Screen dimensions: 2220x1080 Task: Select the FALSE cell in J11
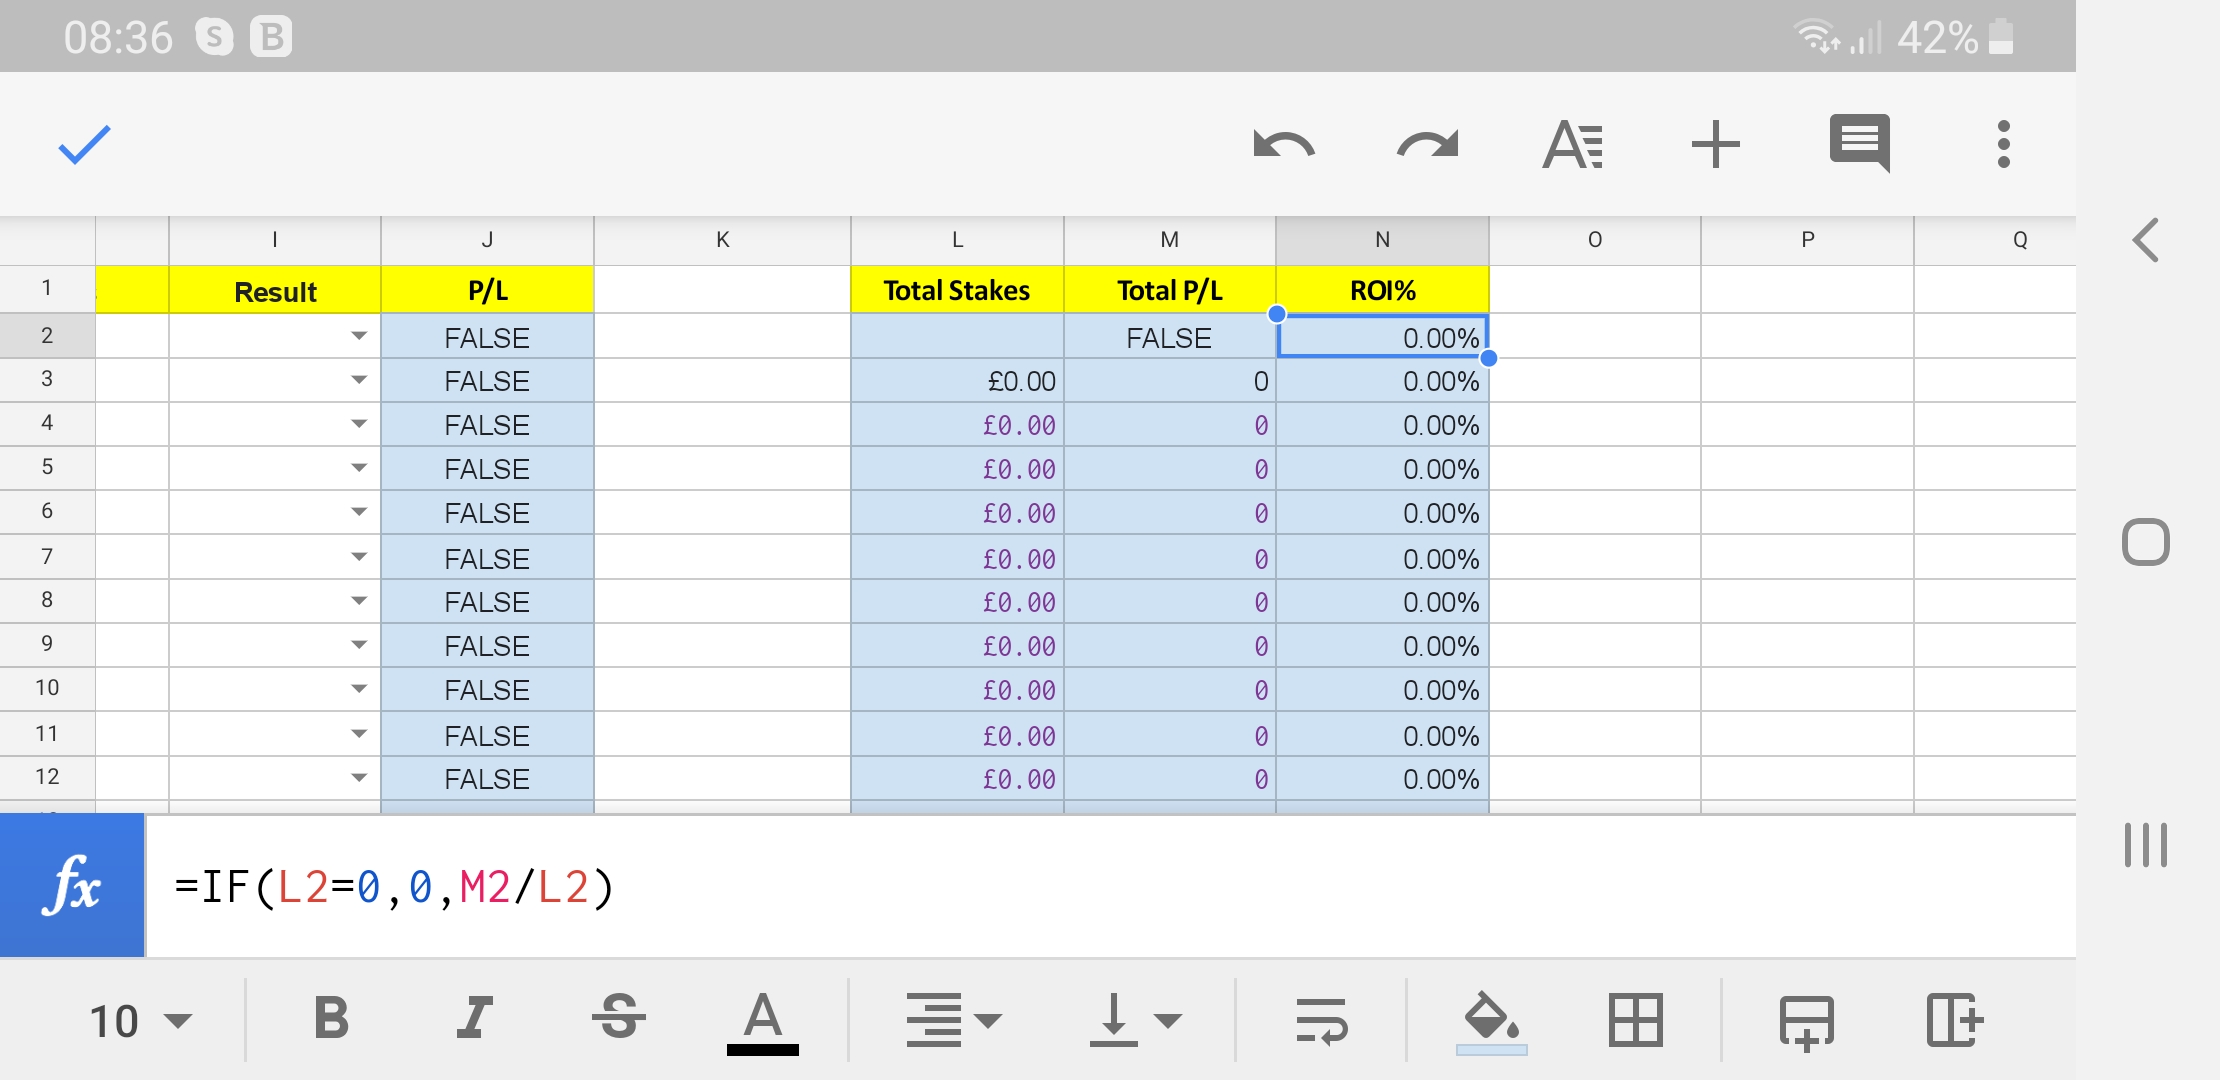(x=487, y=735)
